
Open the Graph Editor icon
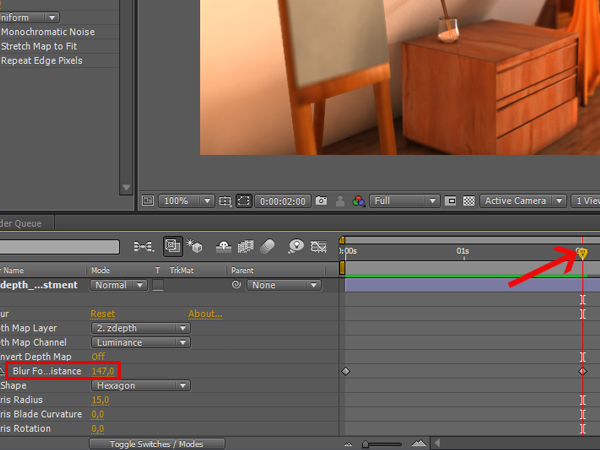click(x=319, y=246)
